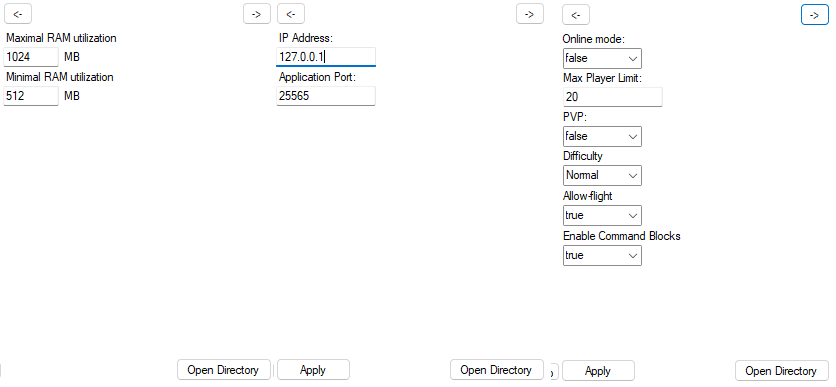Click into the Application Port field 25565

click(x=326, y=96)
